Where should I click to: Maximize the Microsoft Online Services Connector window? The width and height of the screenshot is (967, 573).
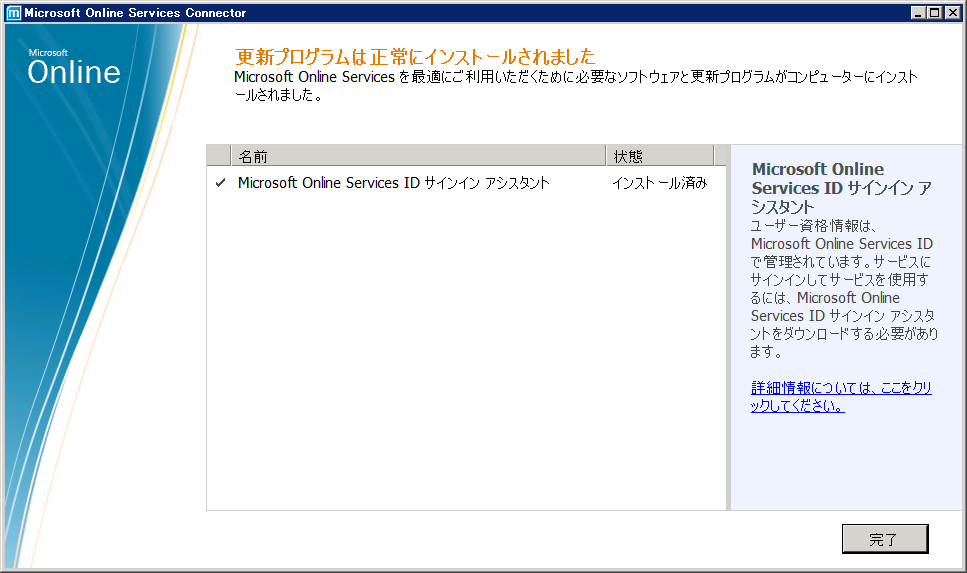935,12
